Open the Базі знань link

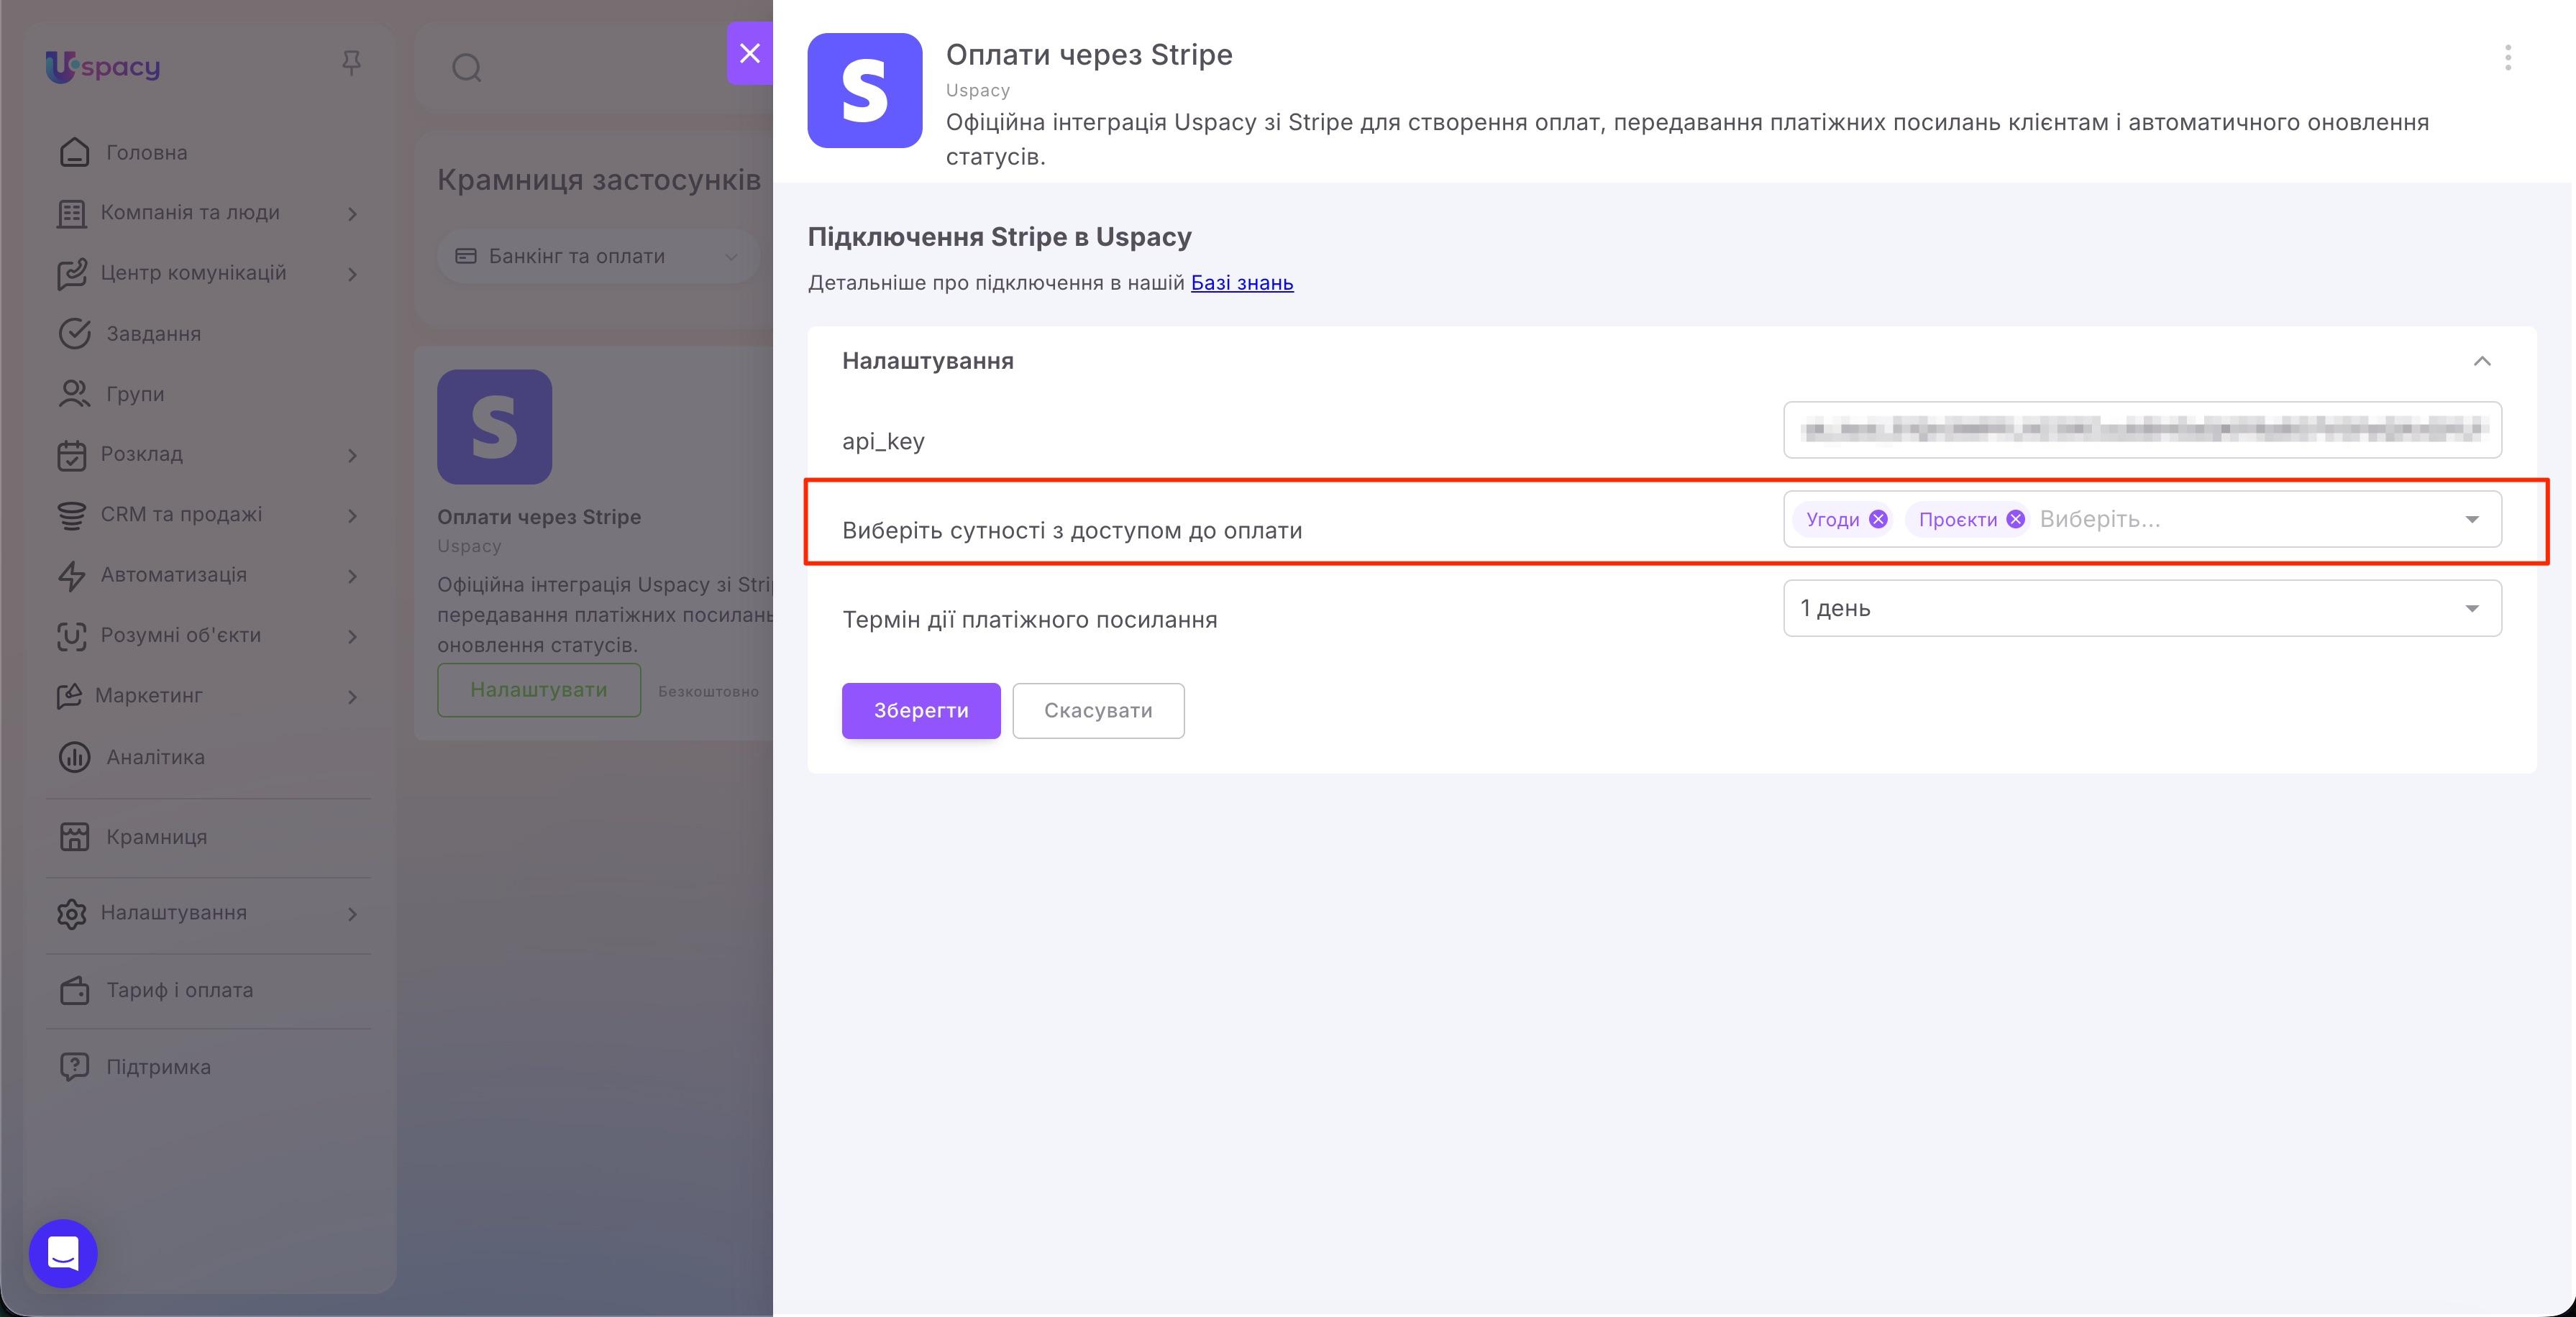(1242, 283)
